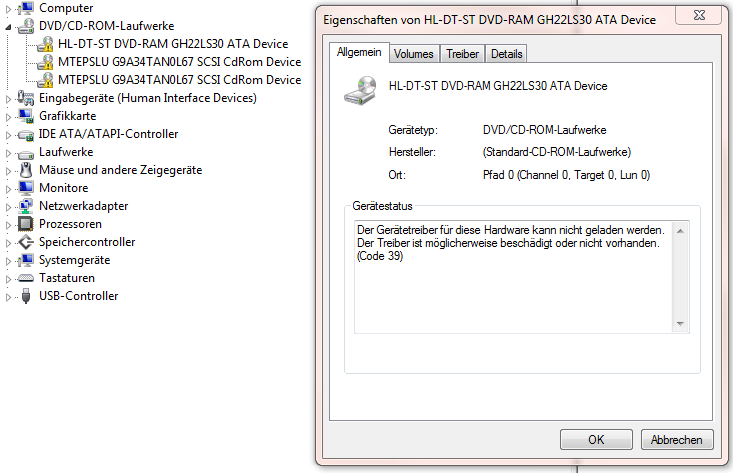The width and height of the screenshot is (733, 473).
Task: Collapse the DVD/CD-ROM-Laufwerke tree node
Action: (x=8, y=27)
